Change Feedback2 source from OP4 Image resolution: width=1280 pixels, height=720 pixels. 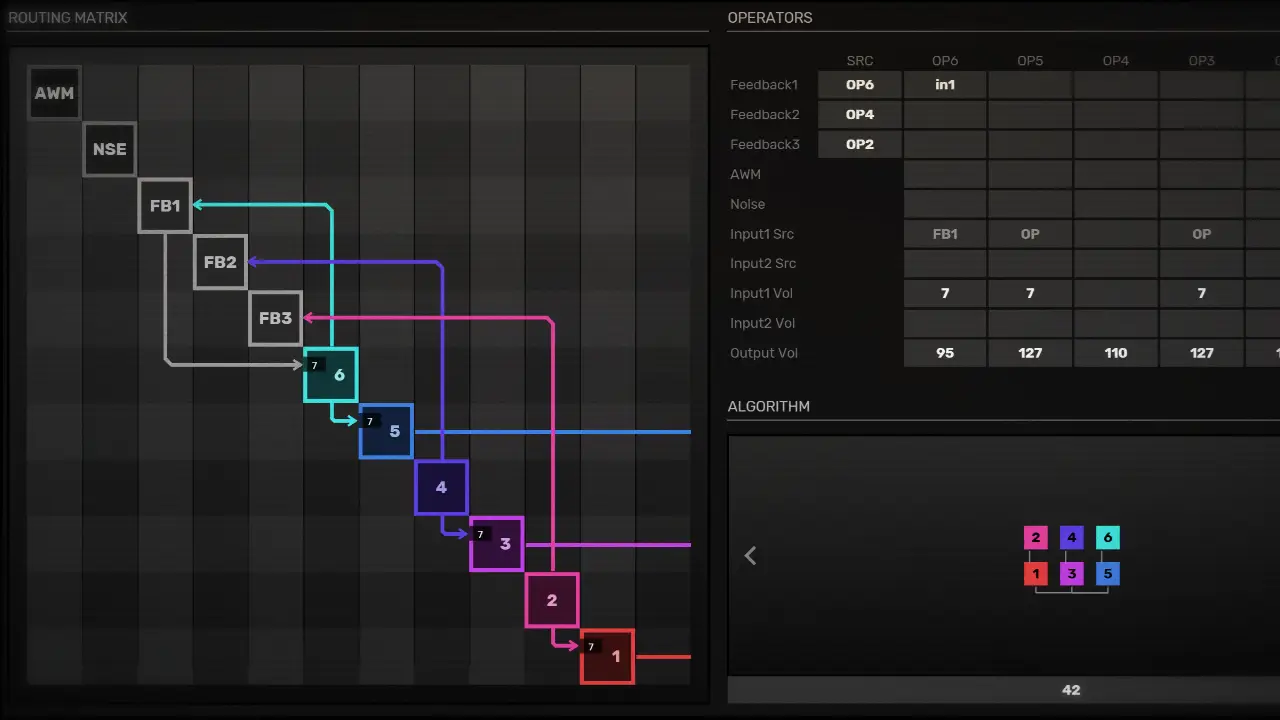860,115
